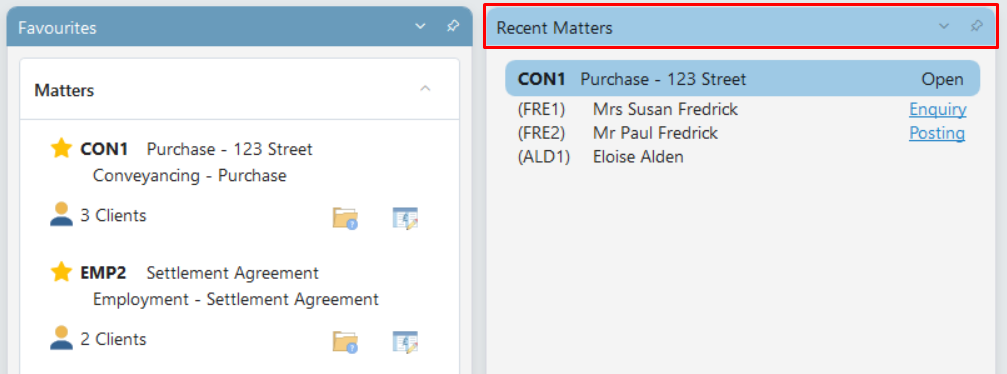Image resolution: width=1007 pixels, height=374 pixels.
Task: Open the Posting link
Action: (937, 133)
